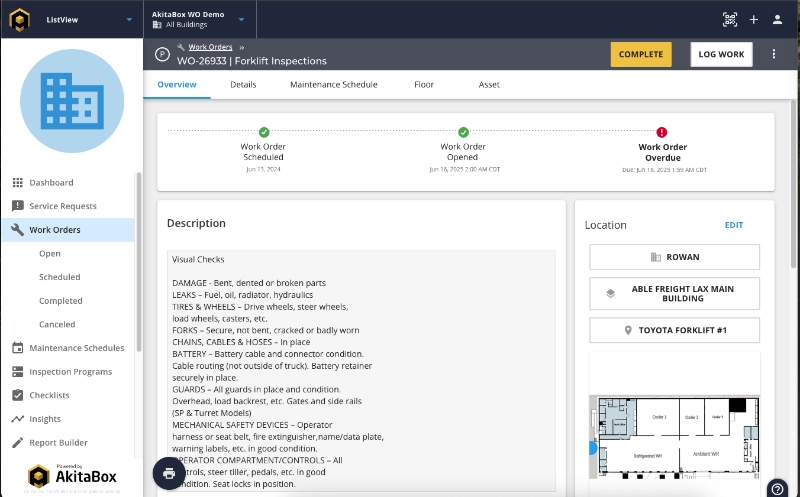Viewport: 800px width, 497px height.
Task: Click the Dashboard grid icon
Action: point(18,183)
